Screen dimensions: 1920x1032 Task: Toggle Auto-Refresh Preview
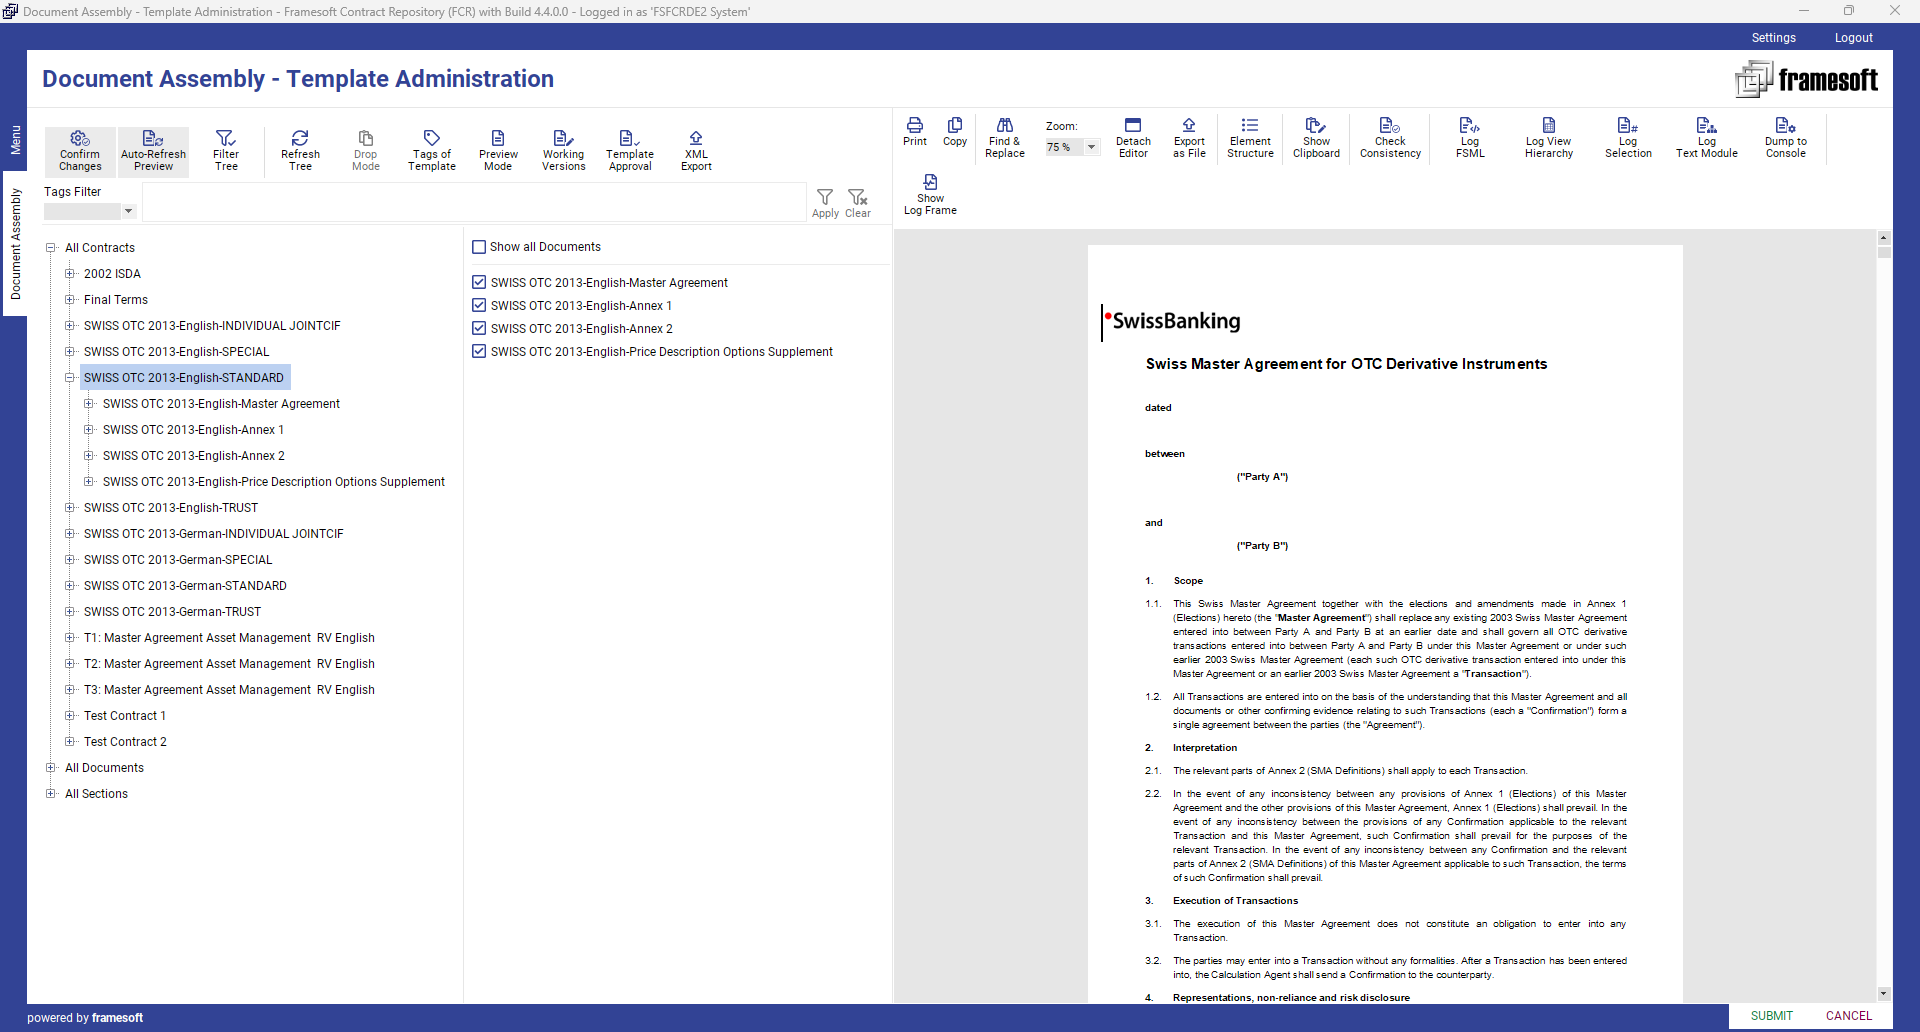tap(153, 151)
